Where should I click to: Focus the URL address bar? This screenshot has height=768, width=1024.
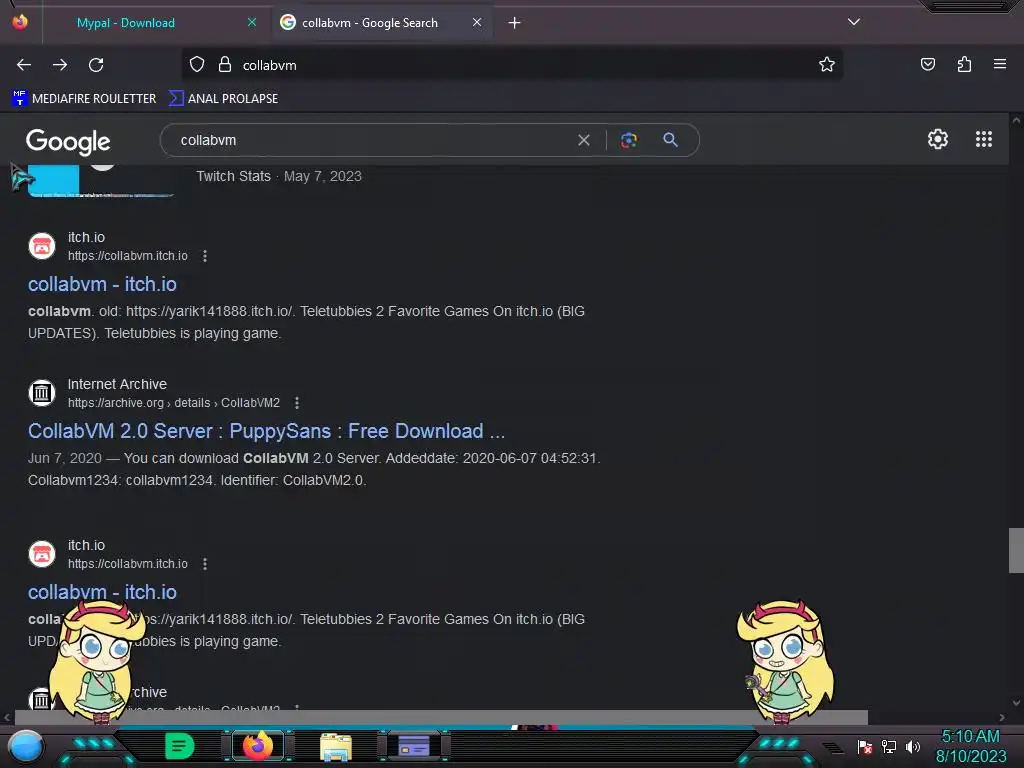click(x=512, y=65)
